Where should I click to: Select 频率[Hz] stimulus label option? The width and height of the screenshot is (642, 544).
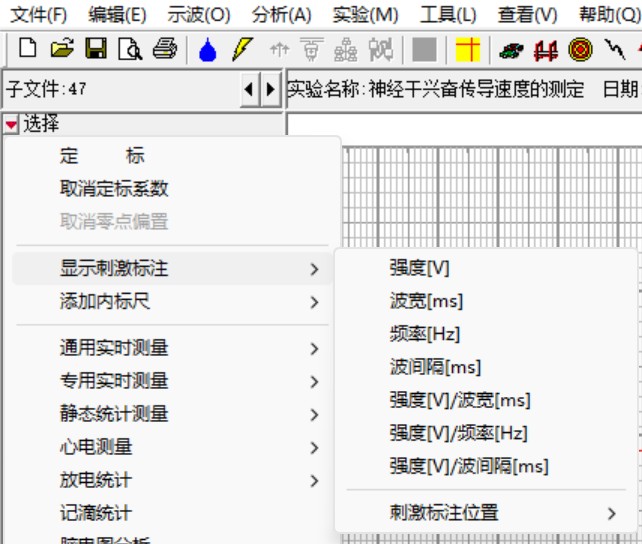(x=486, y=334)
